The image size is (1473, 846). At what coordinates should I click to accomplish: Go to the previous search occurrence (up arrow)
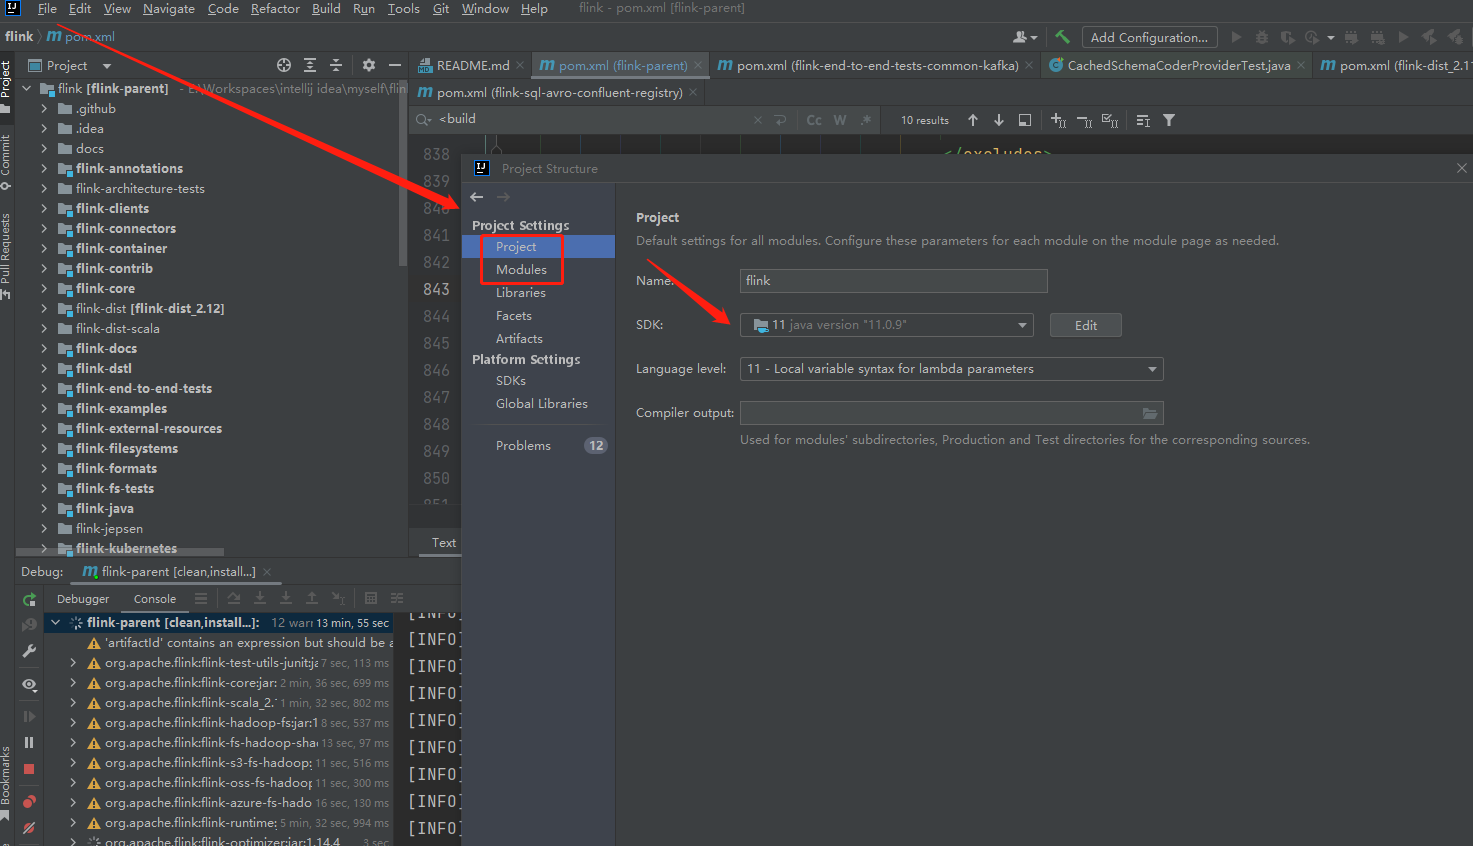(x=973, y=120)
